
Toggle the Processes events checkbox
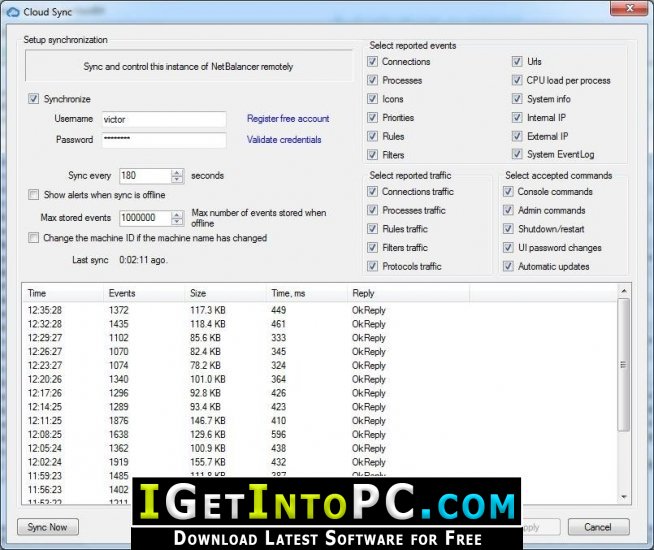[372, 80]
